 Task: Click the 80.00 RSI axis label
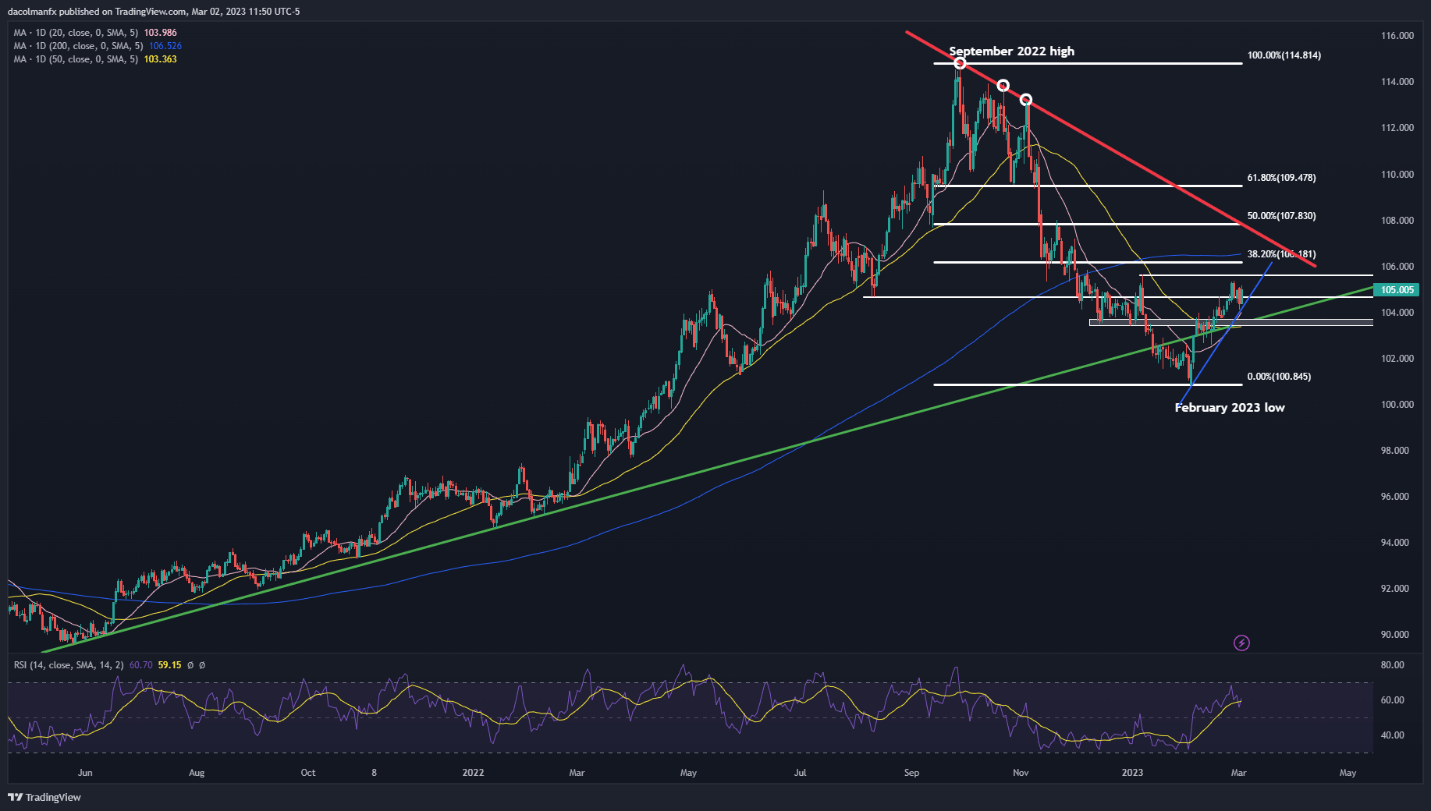click(x=1392, y=664)
